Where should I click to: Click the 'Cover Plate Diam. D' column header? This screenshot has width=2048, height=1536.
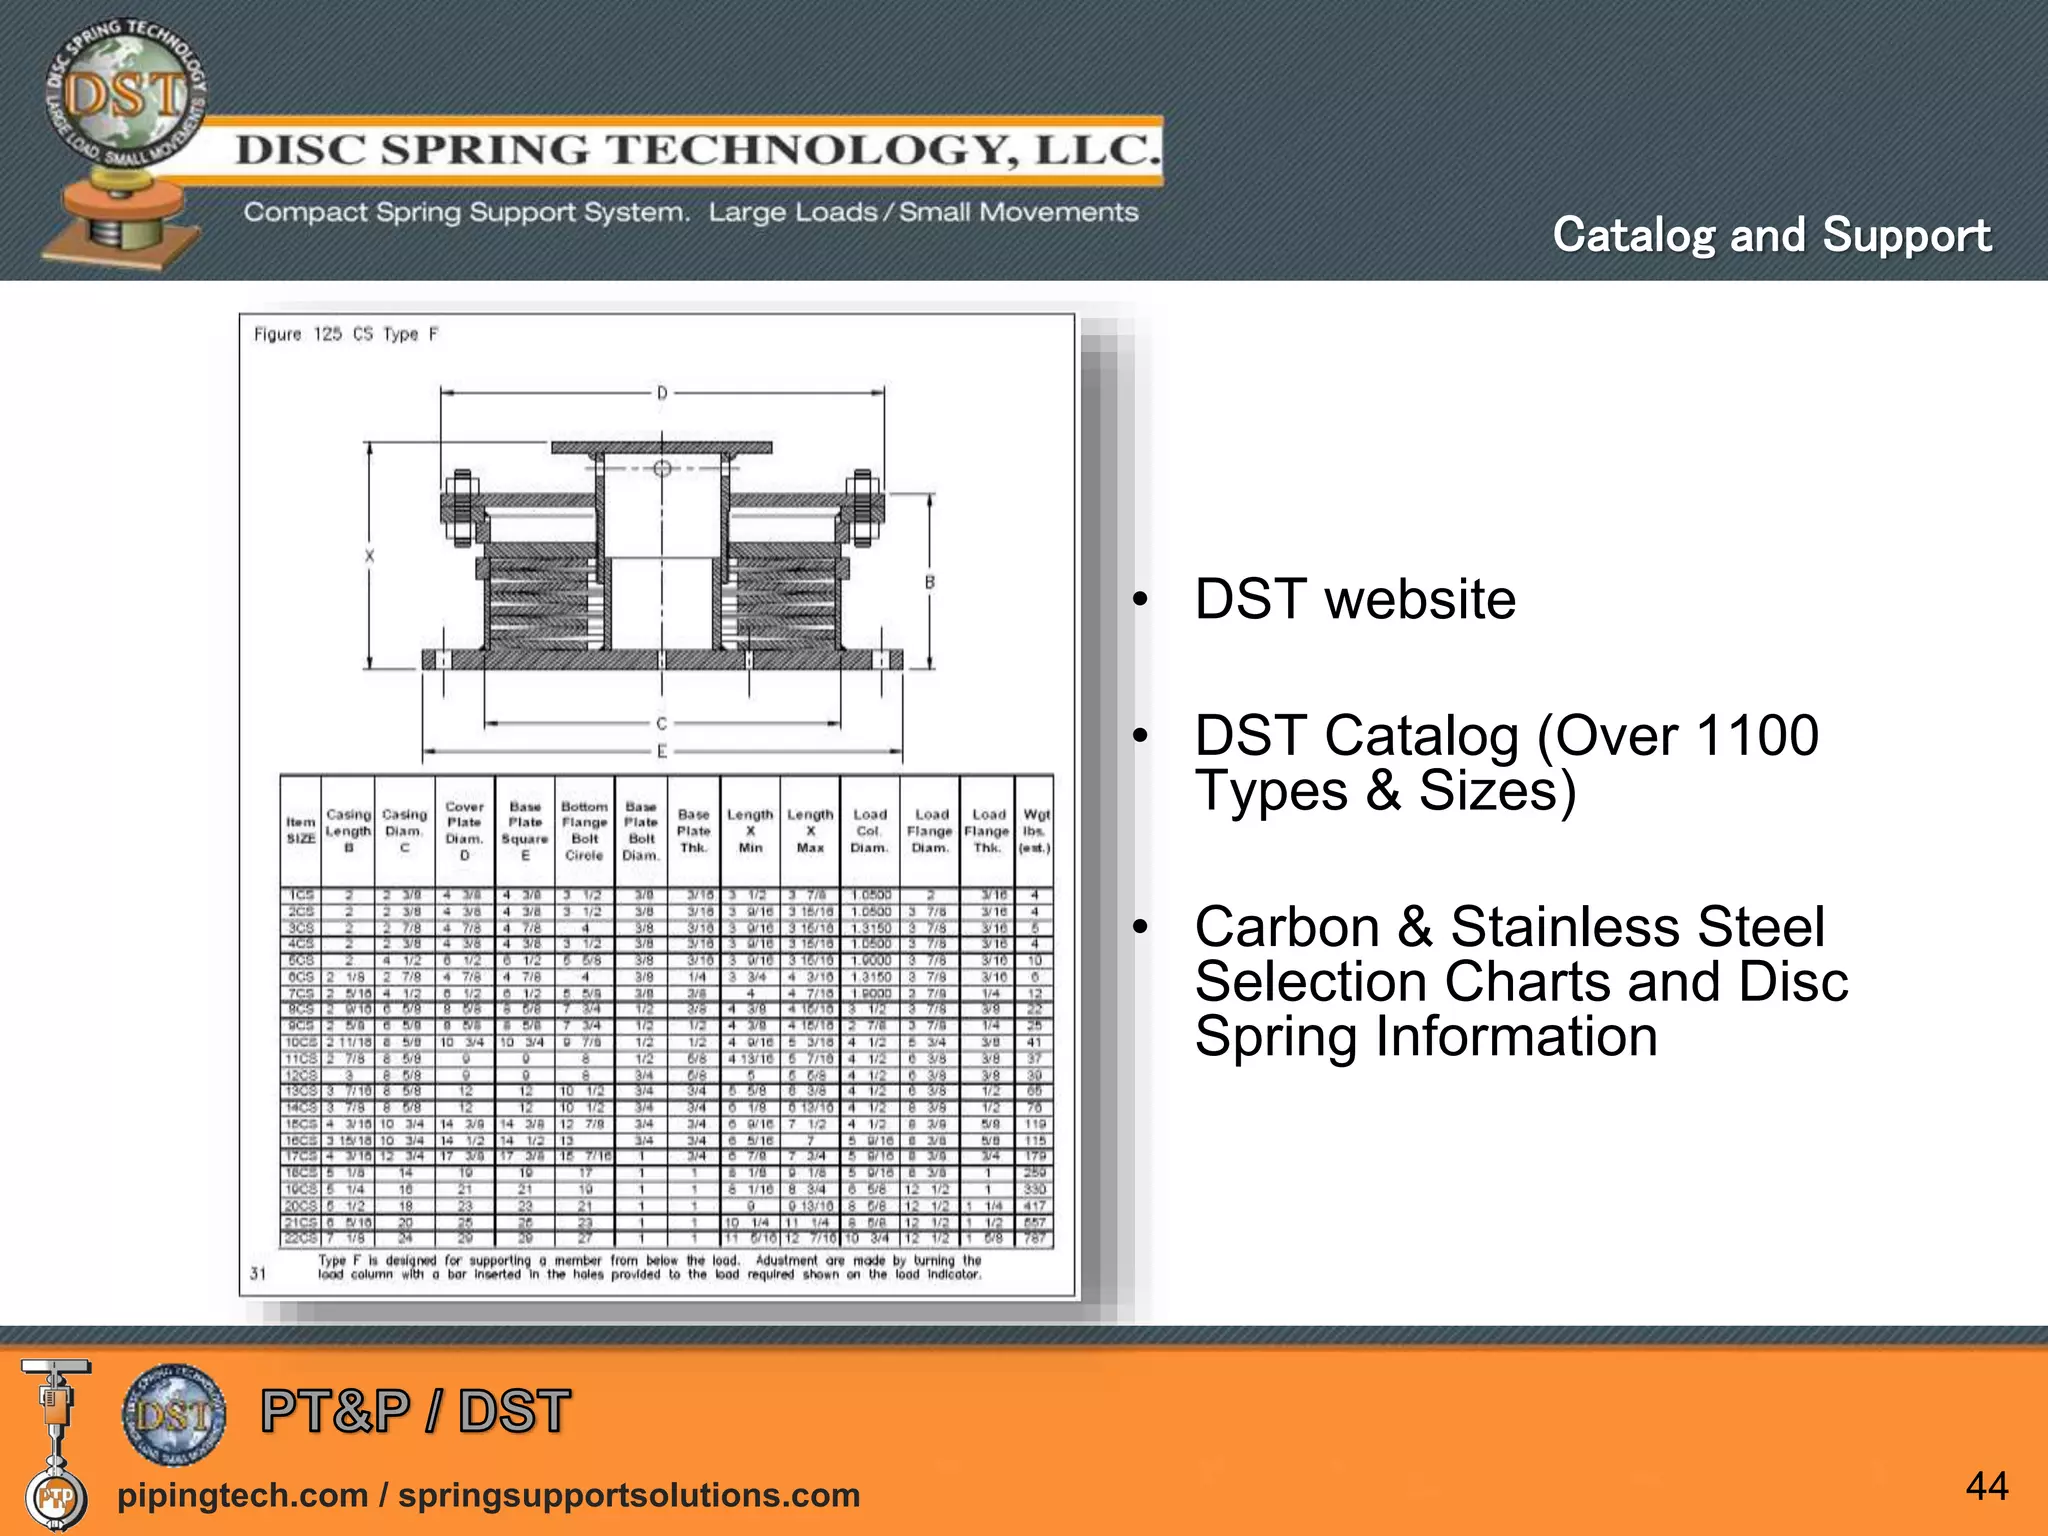point(465,831)
